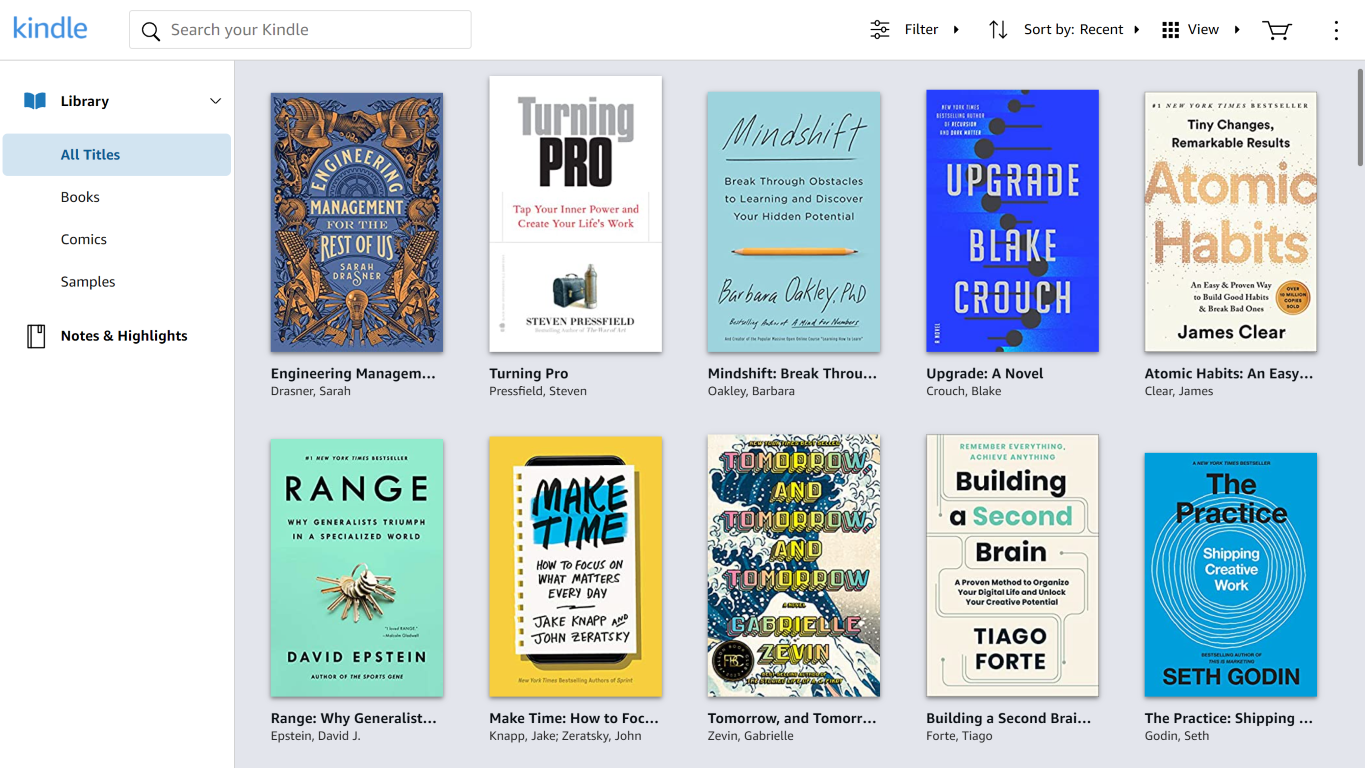The image size is (1365, 768).
Task: Select the Samples section
Action: (x=87, y=281)
